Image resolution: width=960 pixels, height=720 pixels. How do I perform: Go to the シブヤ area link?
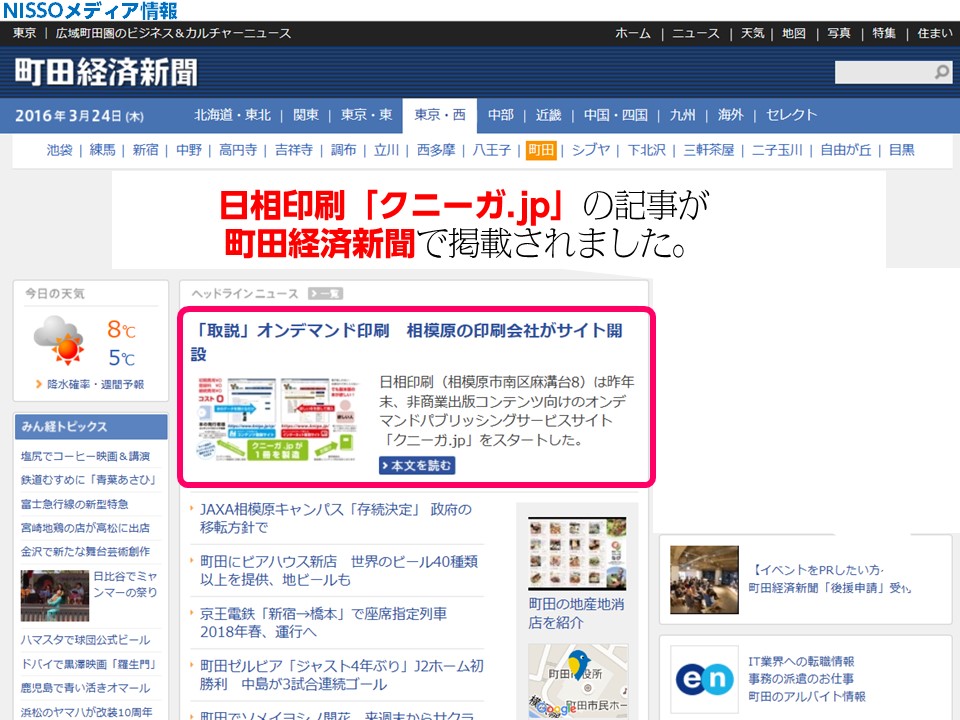click(x=591, y=150)
